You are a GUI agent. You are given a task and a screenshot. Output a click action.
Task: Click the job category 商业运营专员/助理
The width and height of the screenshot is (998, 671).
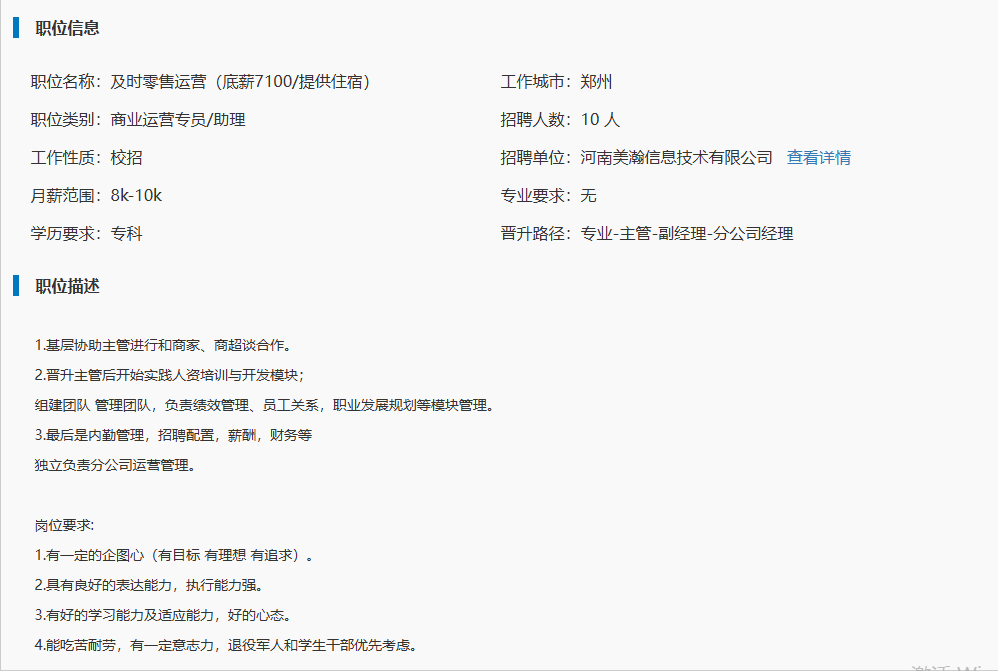(x=178, y=120)
